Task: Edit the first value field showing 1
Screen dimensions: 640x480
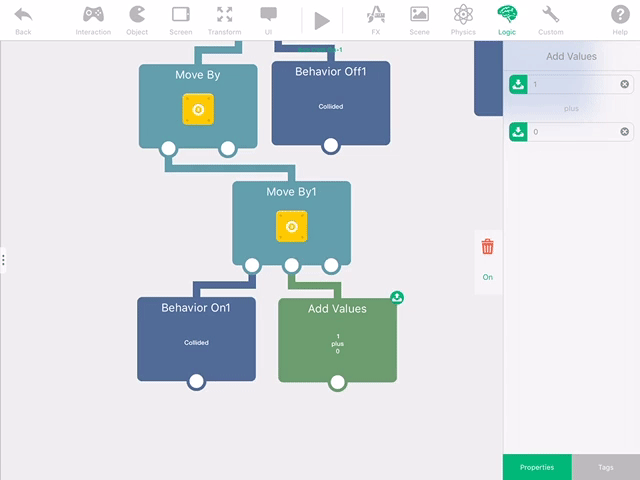Action: pyautogui.click(x=571, y=84)
